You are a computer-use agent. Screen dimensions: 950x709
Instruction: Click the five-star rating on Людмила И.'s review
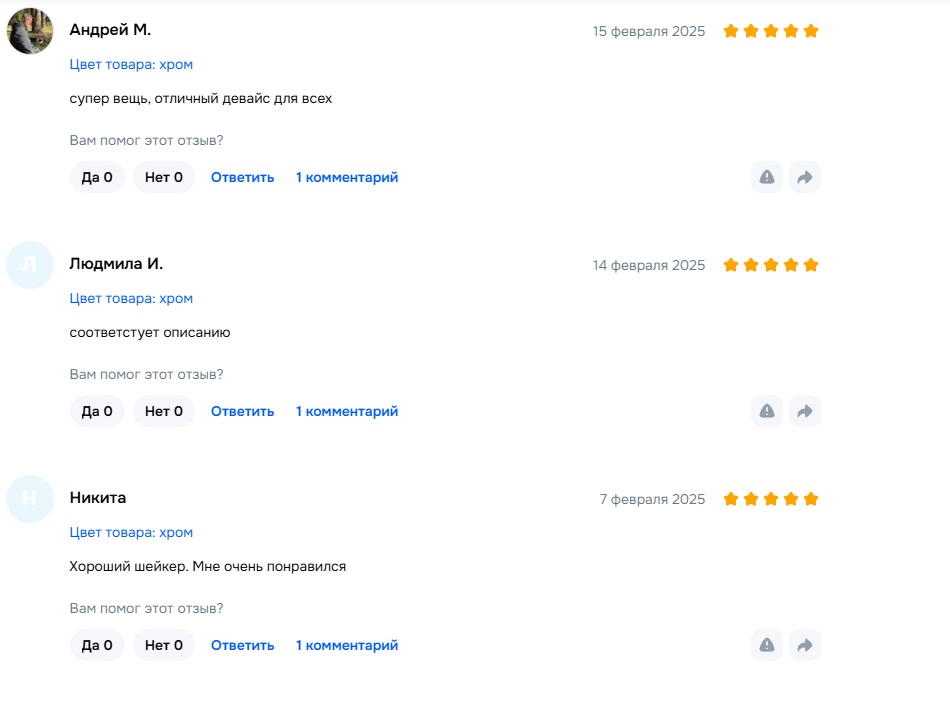coord(771,265)
